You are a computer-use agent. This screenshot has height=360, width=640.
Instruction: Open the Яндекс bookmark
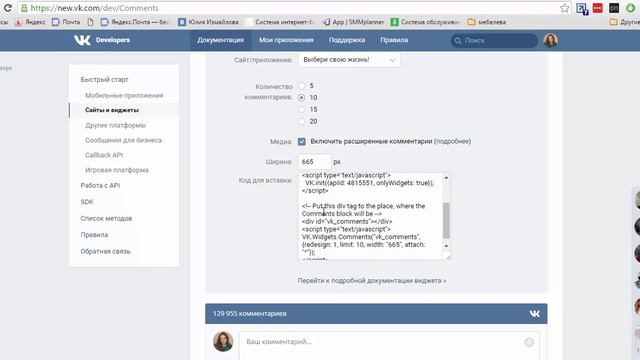30,22
